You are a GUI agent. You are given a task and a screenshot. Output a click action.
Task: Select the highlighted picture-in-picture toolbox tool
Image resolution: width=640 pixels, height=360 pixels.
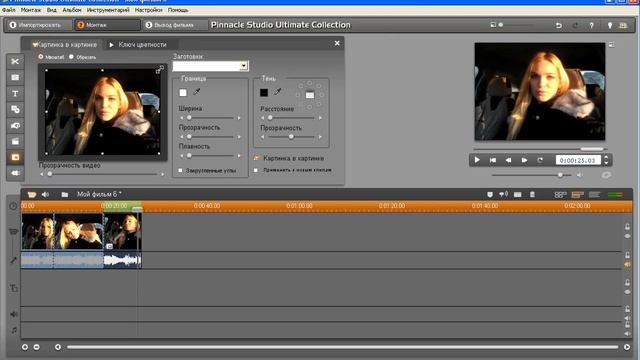pos(15,157)
